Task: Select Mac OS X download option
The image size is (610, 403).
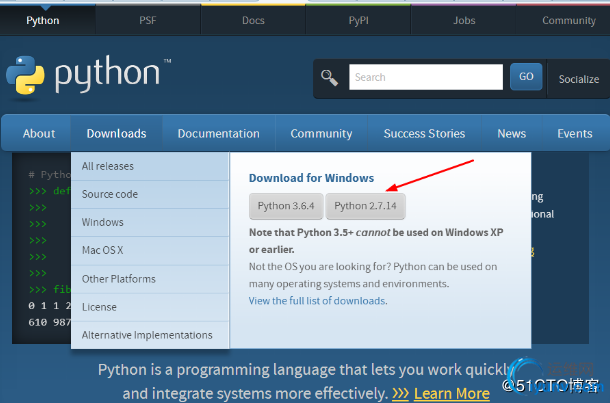Action: tap(103, 250)
